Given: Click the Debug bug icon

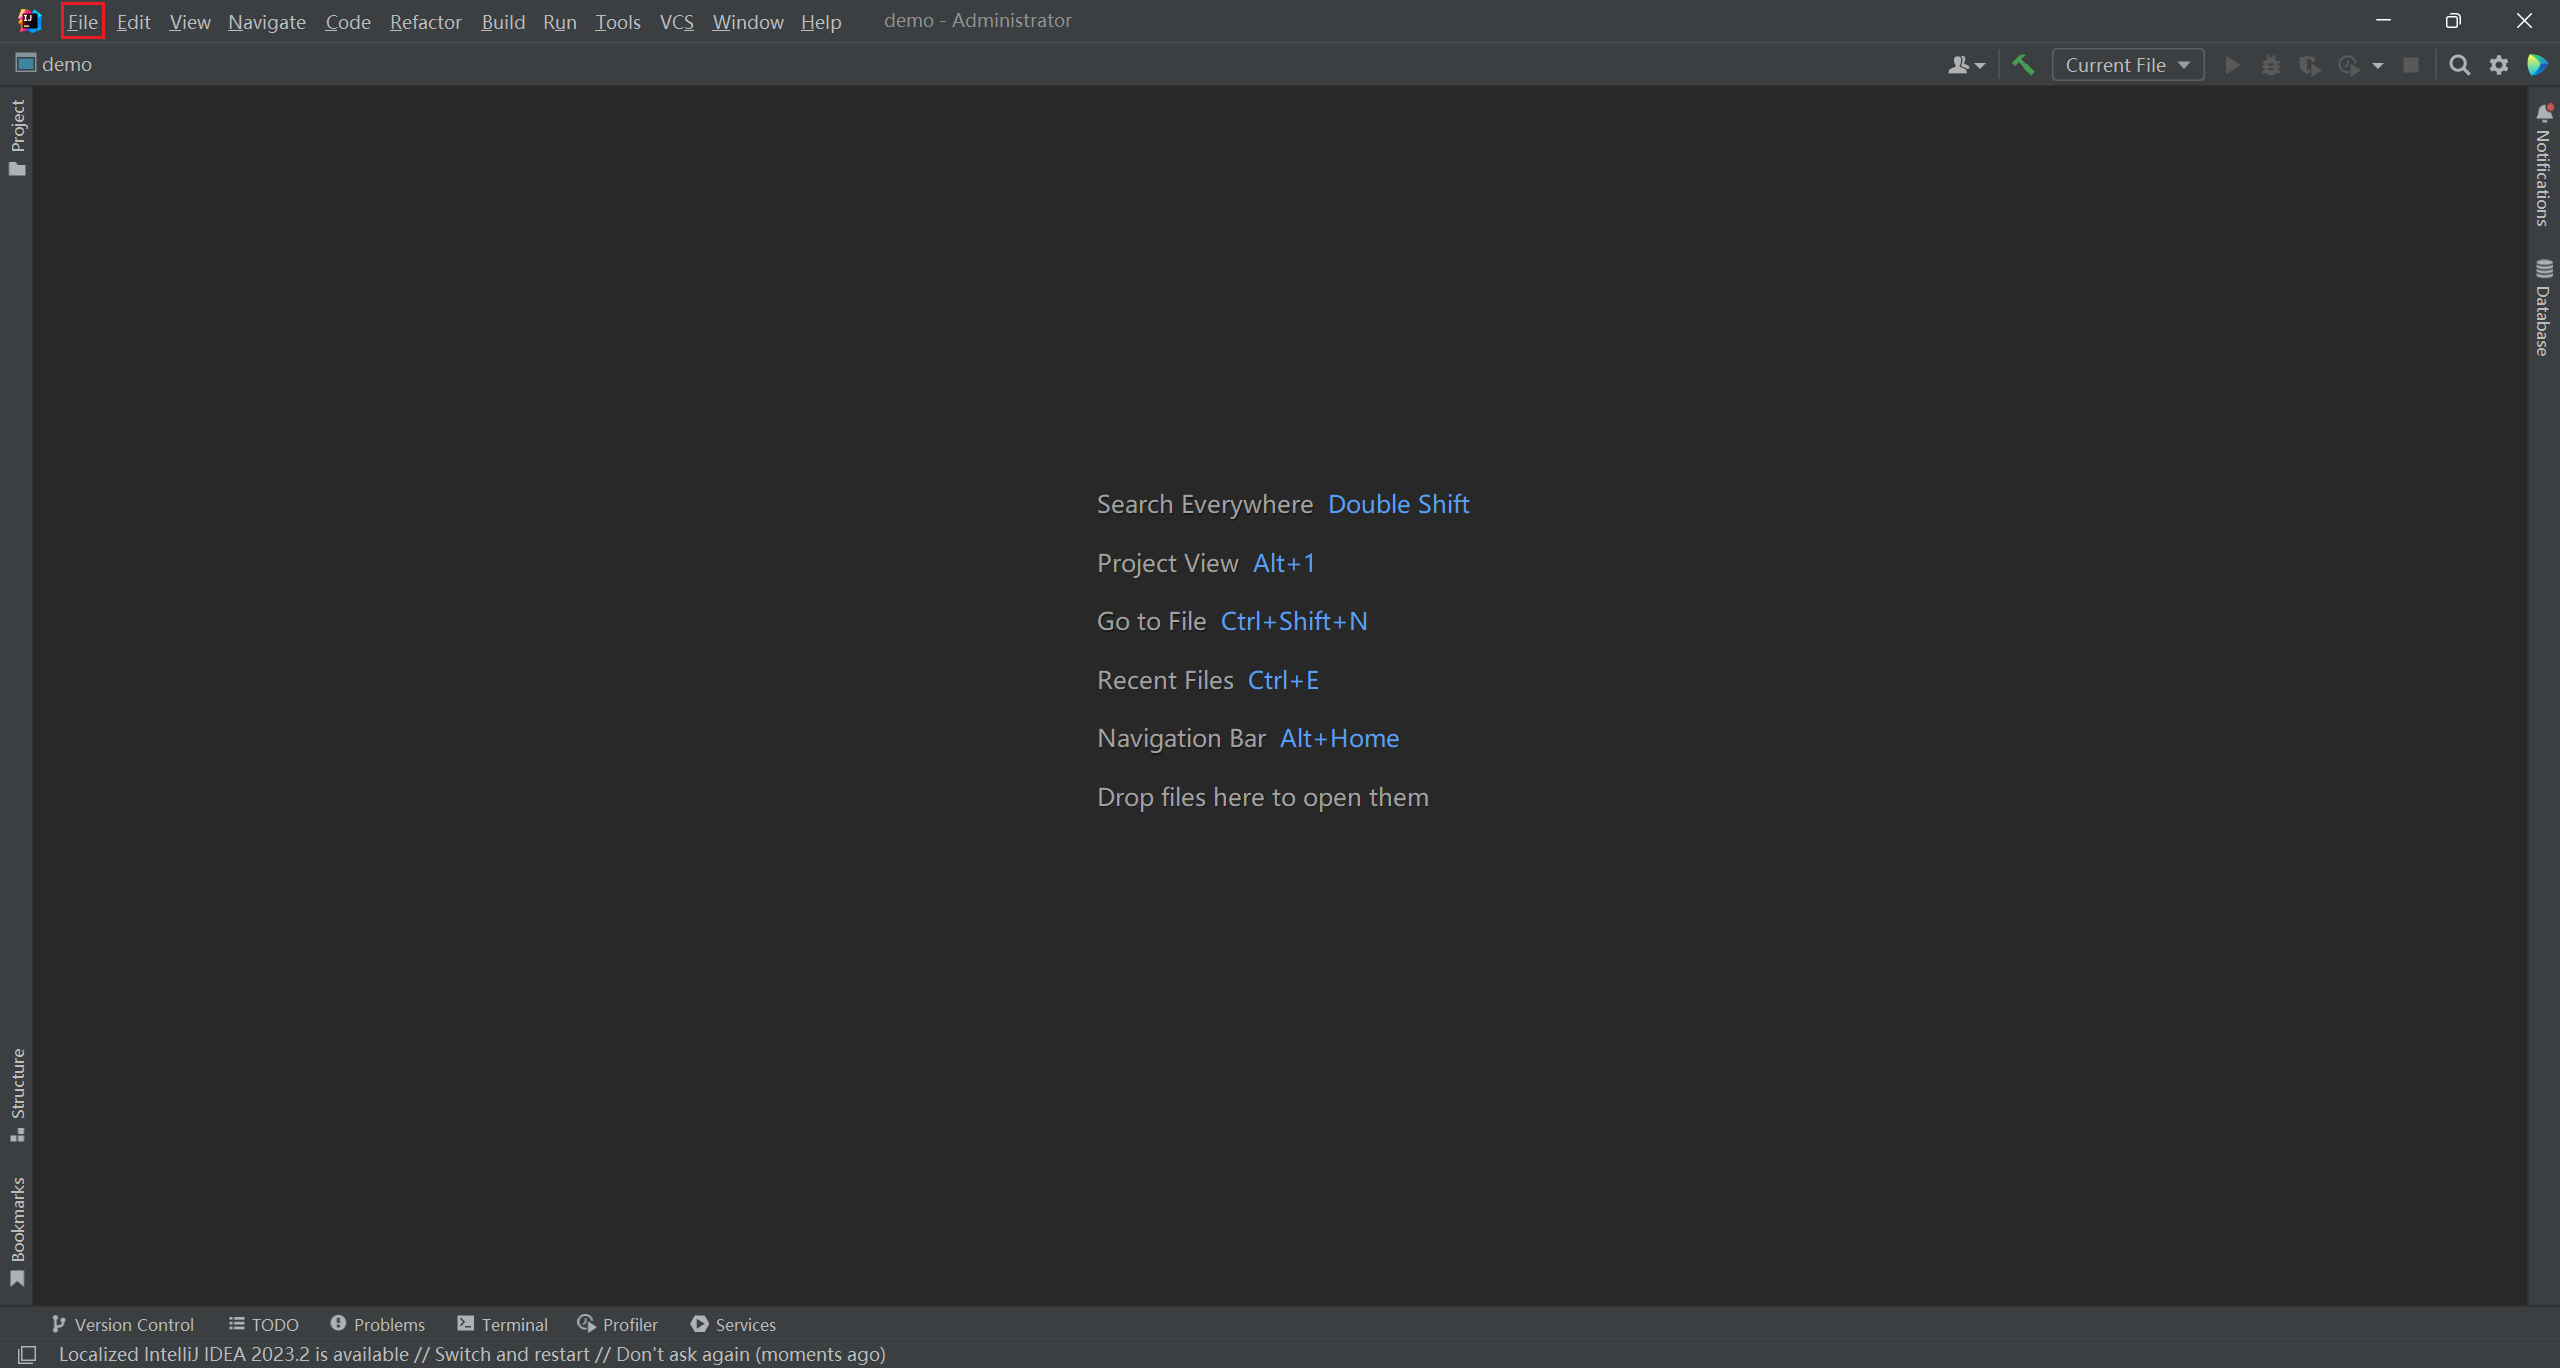Looking at the screenshot, I should point(2271,65).
